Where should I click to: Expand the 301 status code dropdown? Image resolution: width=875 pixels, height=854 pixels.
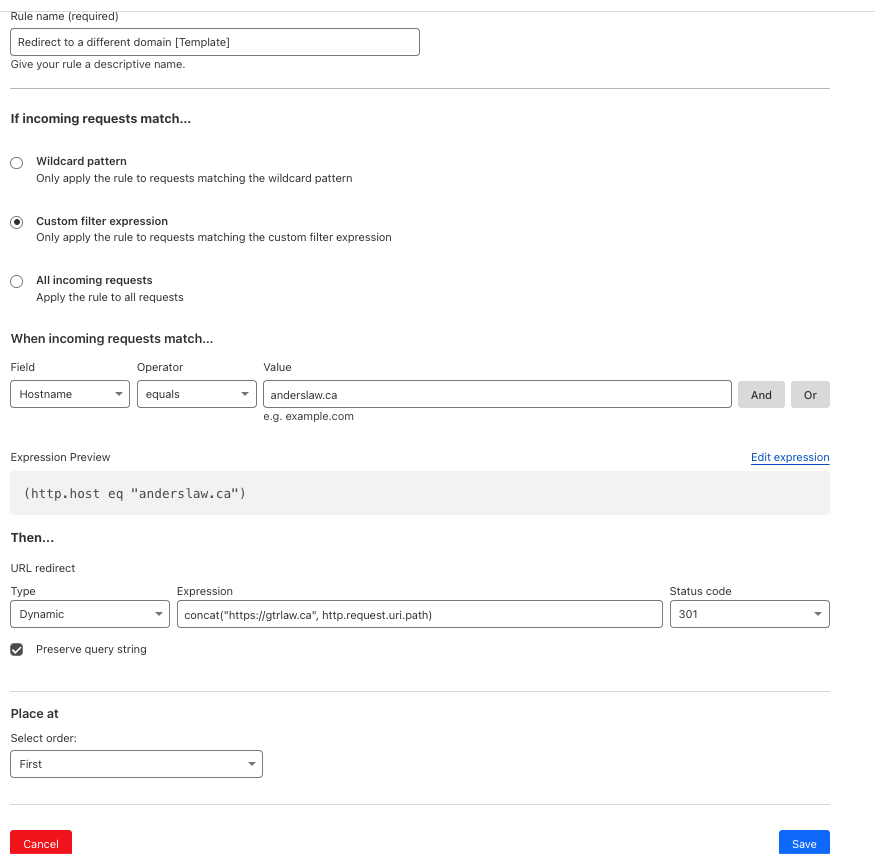point(749,614)
